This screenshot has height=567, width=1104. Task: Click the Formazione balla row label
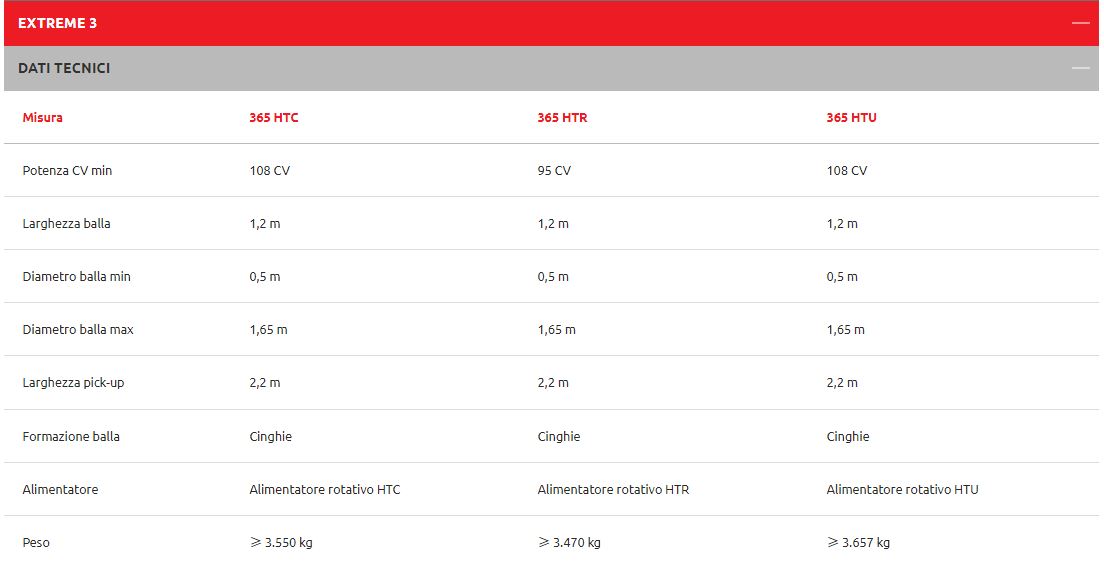click(71, 437)
